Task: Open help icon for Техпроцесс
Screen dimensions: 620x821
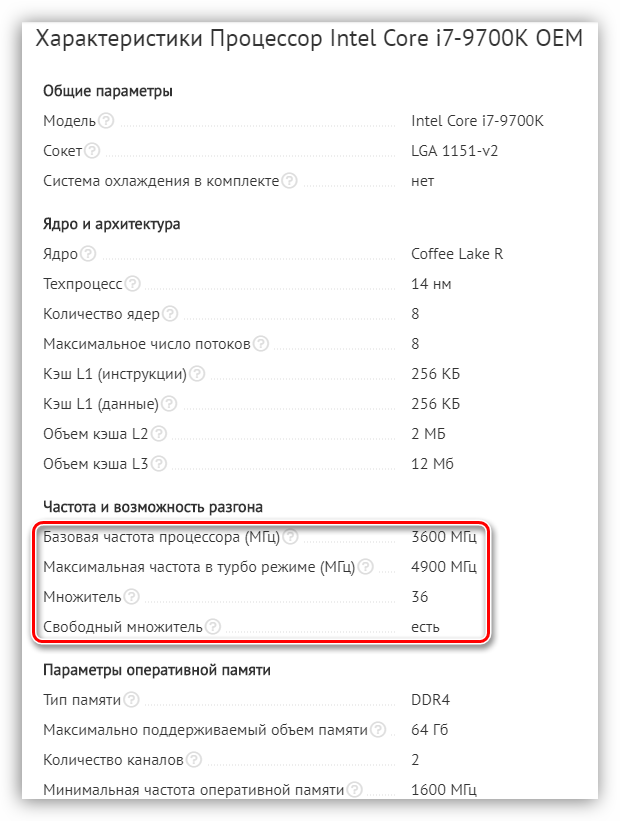Action: click(132, 284)
